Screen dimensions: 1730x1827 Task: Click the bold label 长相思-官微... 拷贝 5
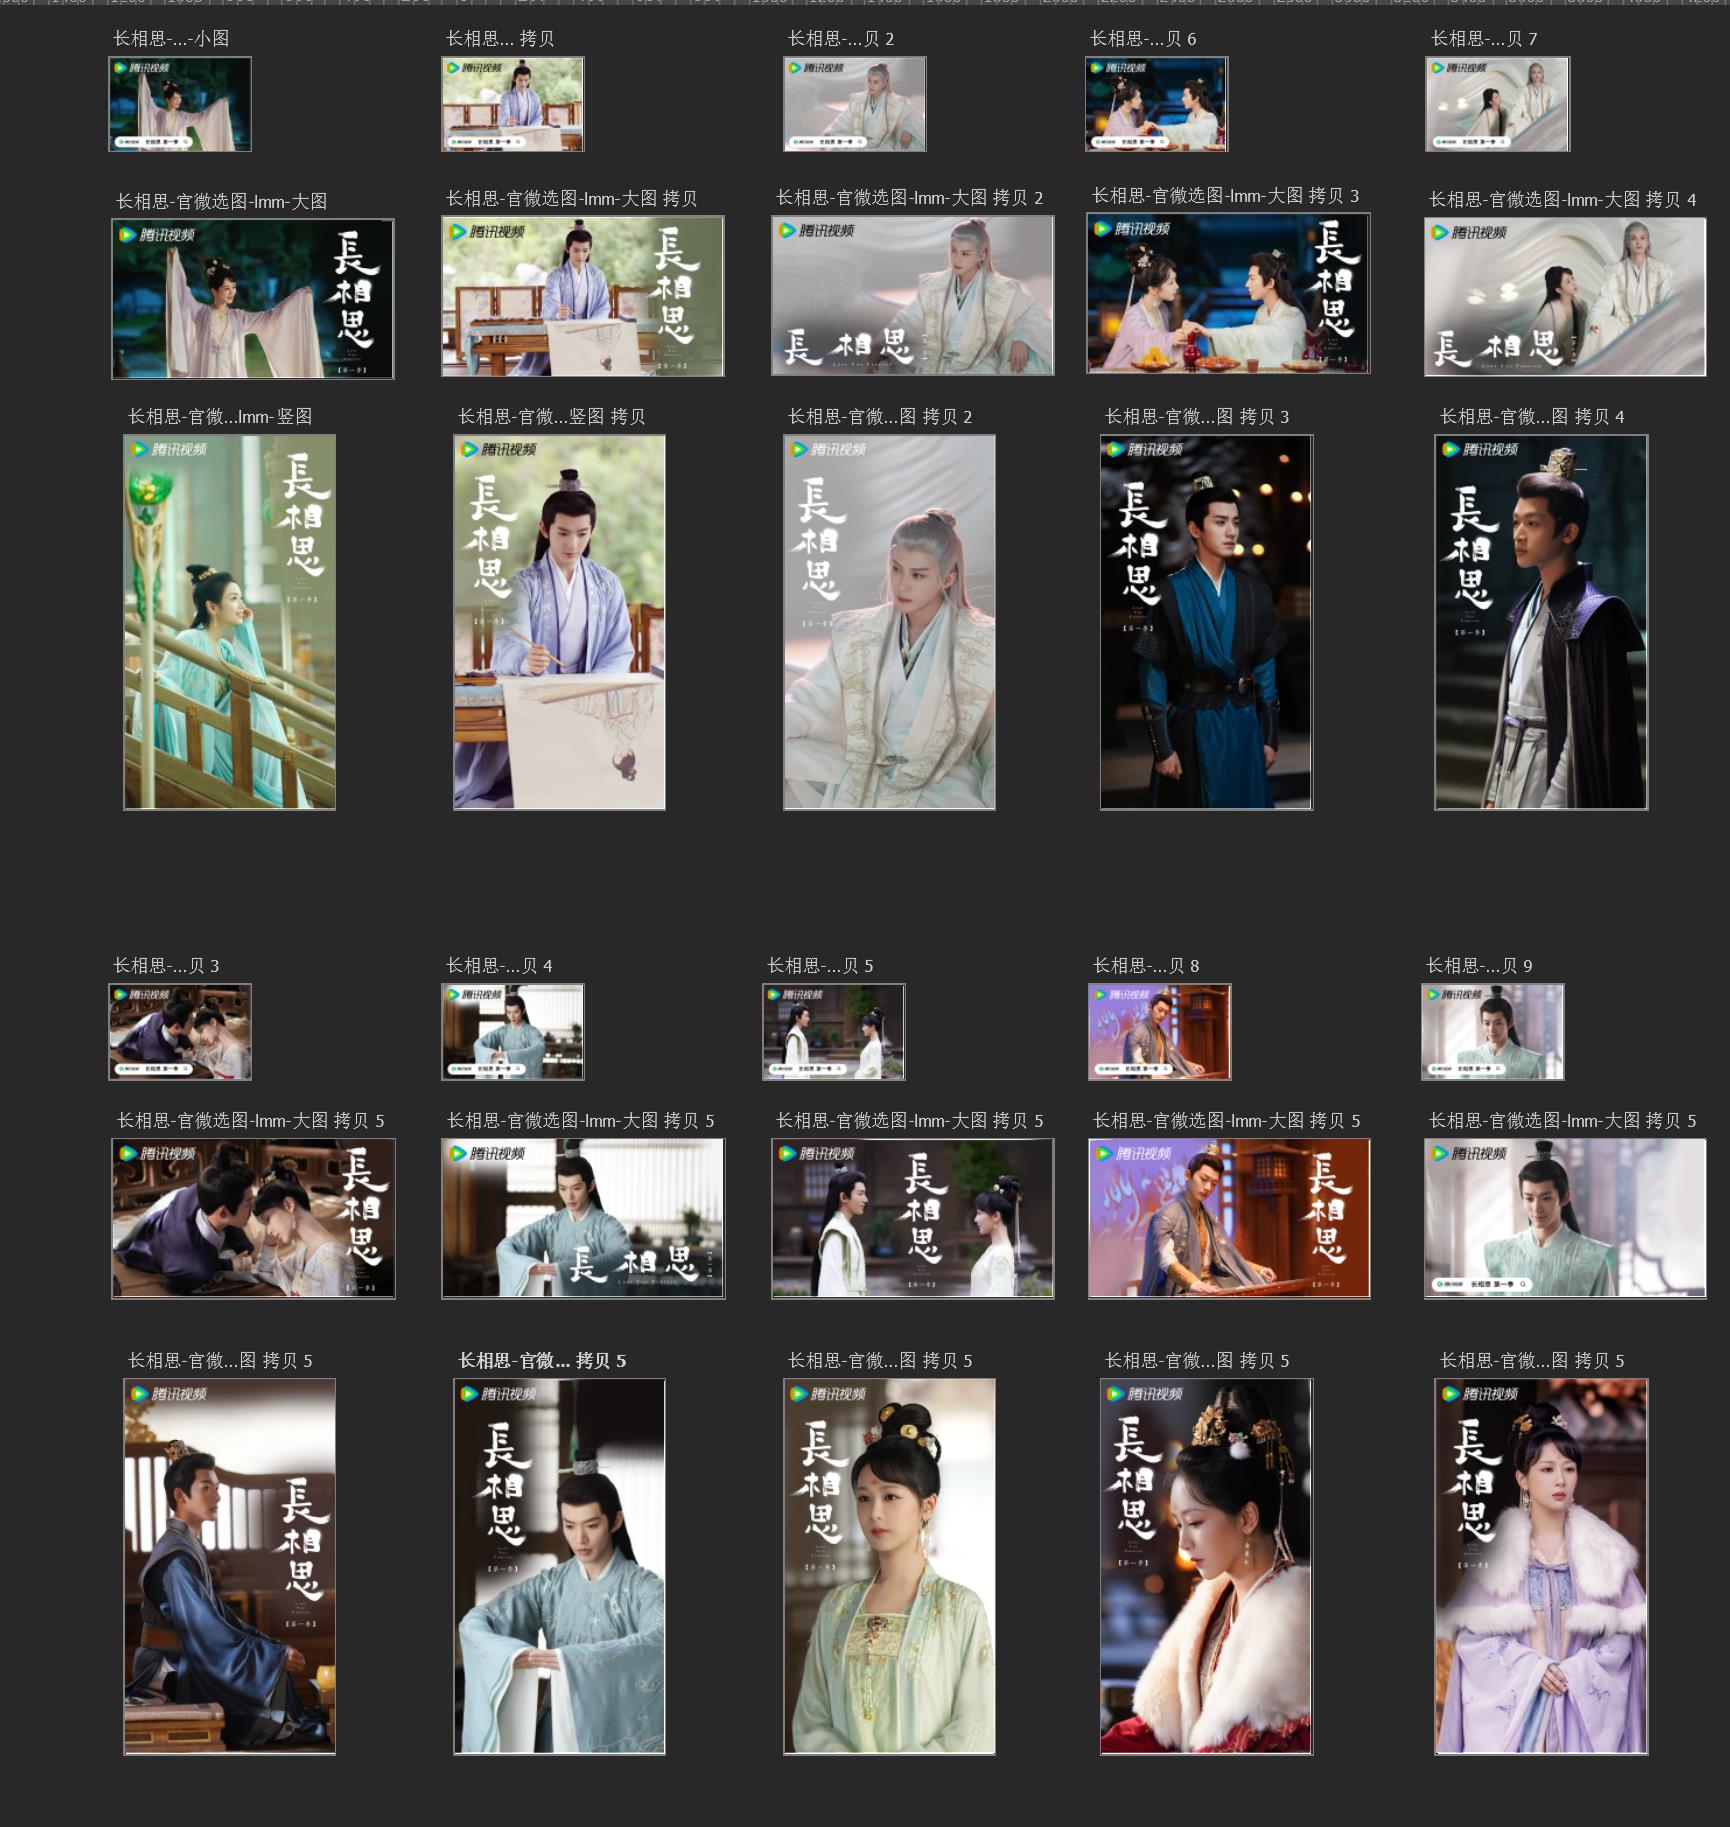542,1360
